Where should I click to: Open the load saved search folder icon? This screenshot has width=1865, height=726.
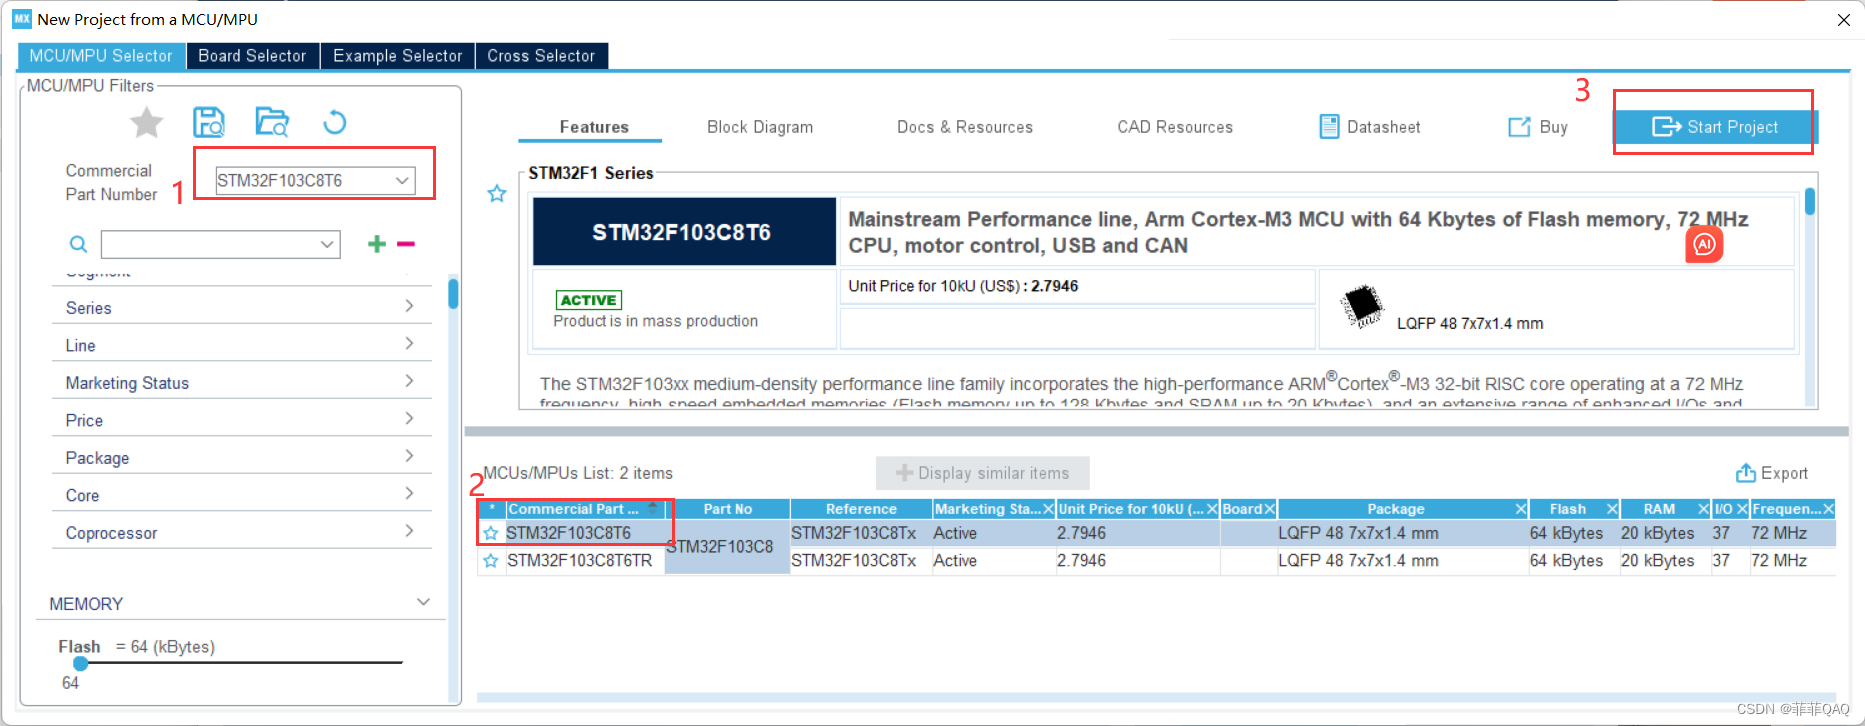tap(272, 122)
